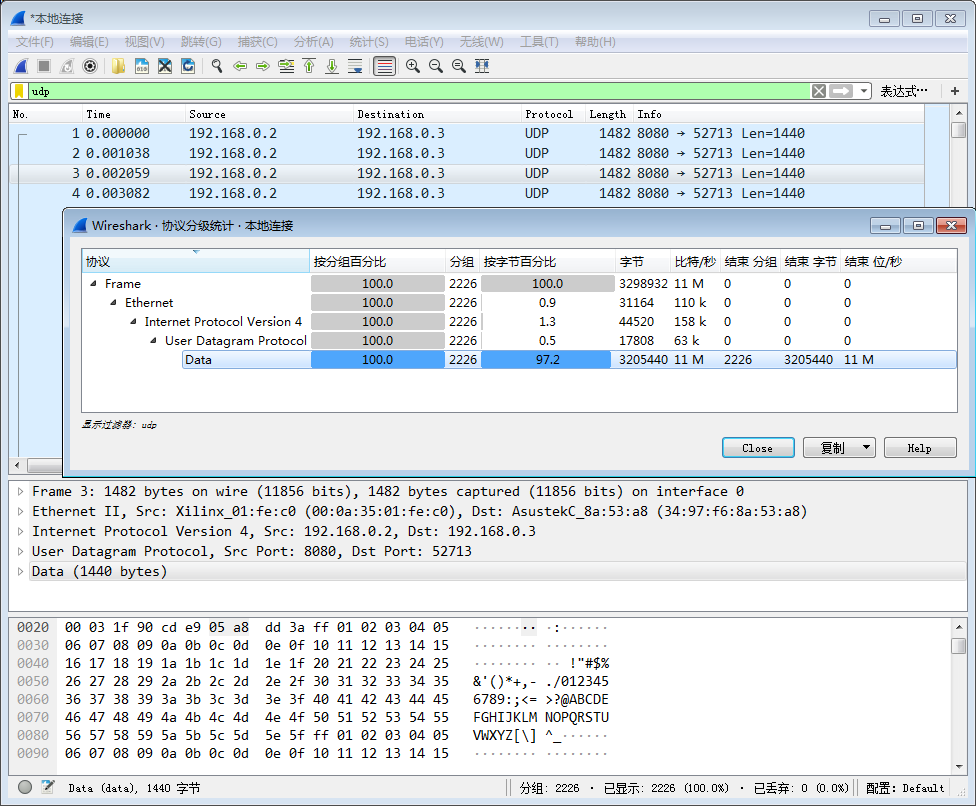Click the display filter bookmark icon
The width and height of the screenshot is (976, 806).
click(x=19, y=91)
